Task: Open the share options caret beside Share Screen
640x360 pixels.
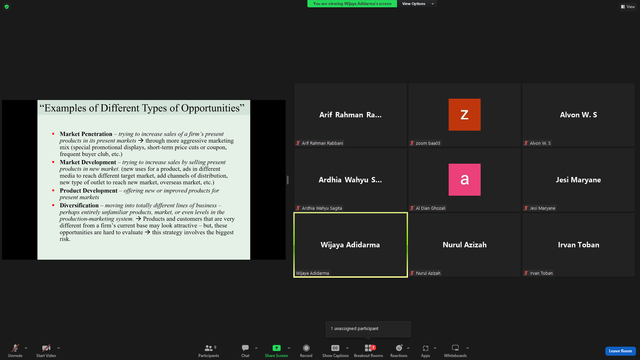Action: (289, 348)
